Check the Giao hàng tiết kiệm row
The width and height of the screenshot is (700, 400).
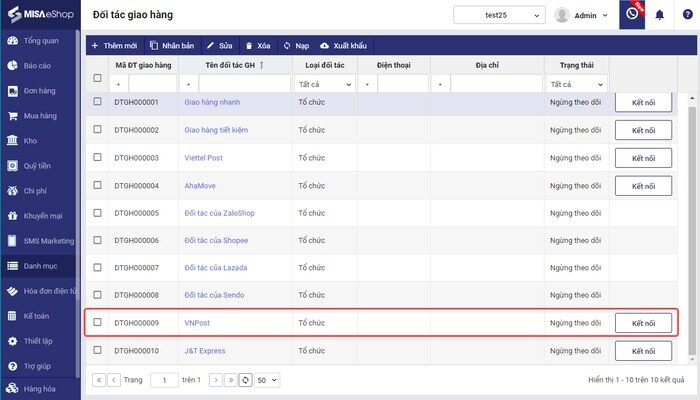point(97,130)
